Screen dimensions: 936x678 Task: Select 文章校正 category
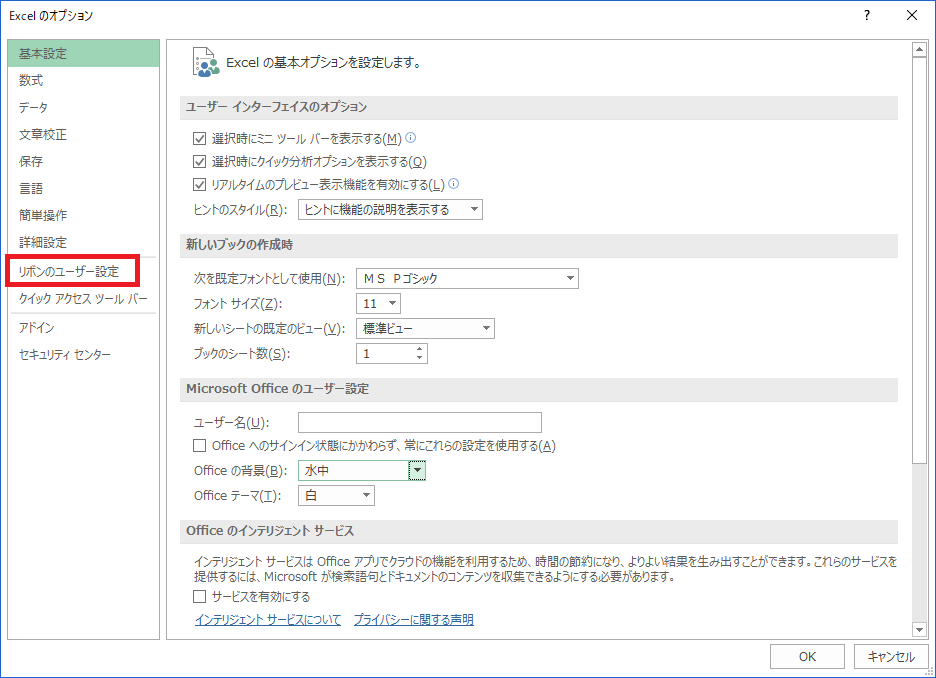coord(84,135)
